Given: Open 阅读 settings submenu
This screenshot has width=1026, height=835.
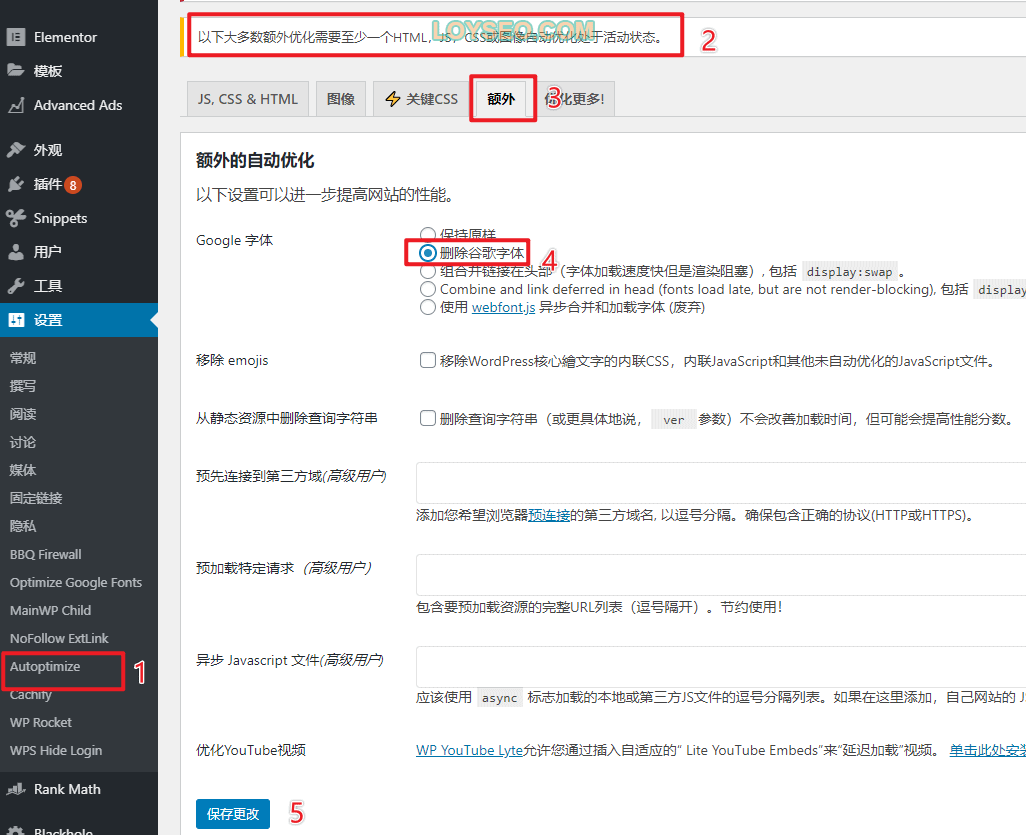Looking at the screenshot, I should 23,414.
